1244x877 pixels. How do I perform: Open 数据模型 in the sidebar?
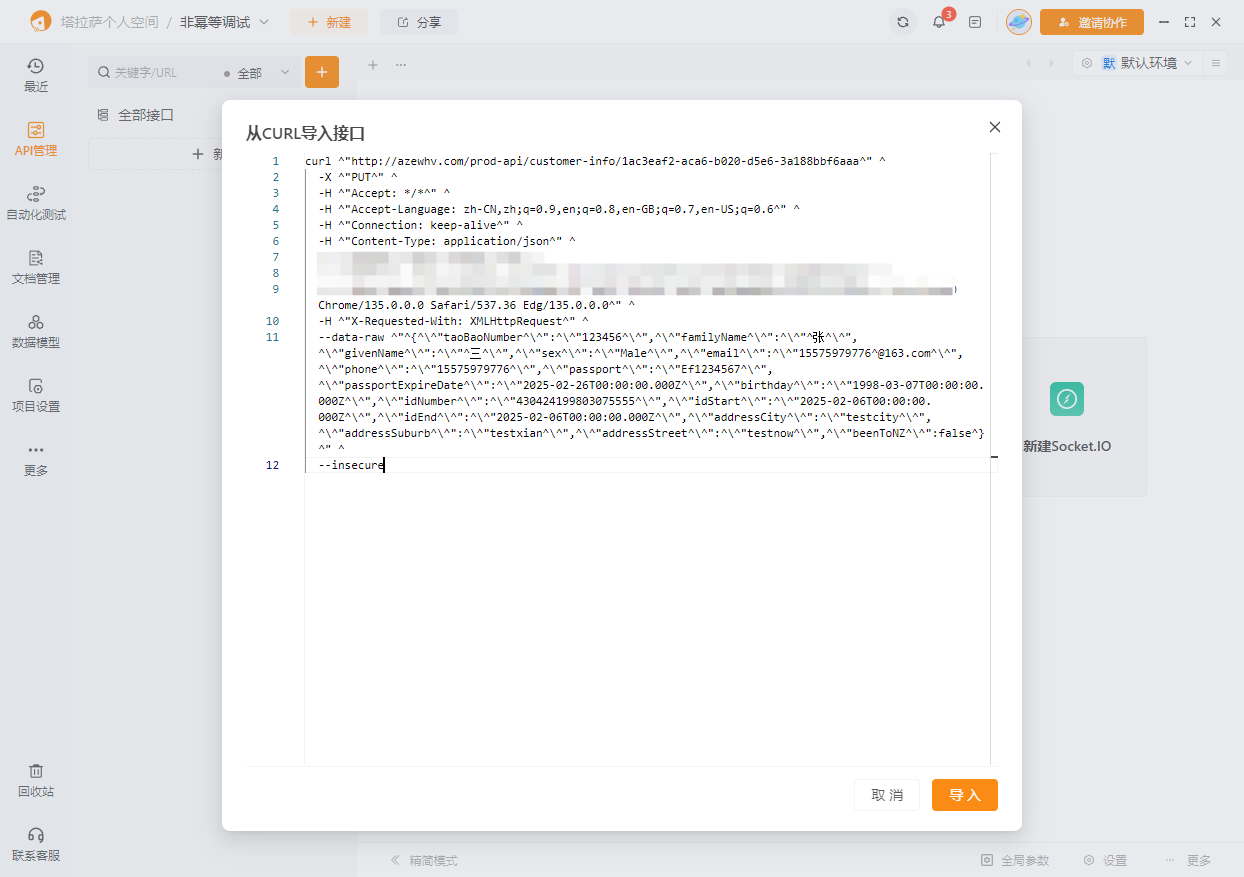pyautogui.click(x=35, y=331)
